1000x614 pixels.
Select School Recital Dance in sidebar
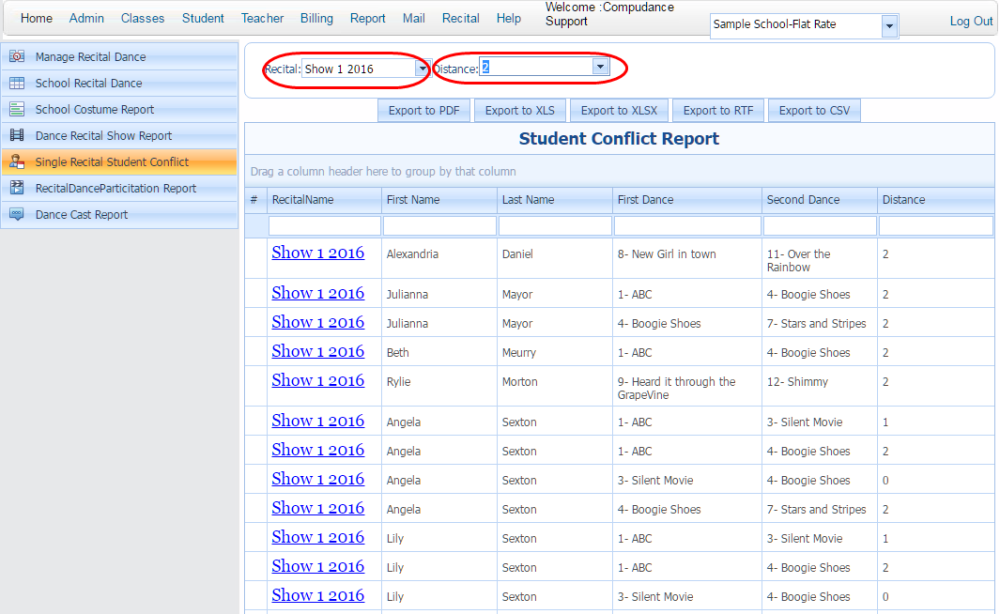pos(120,83)
